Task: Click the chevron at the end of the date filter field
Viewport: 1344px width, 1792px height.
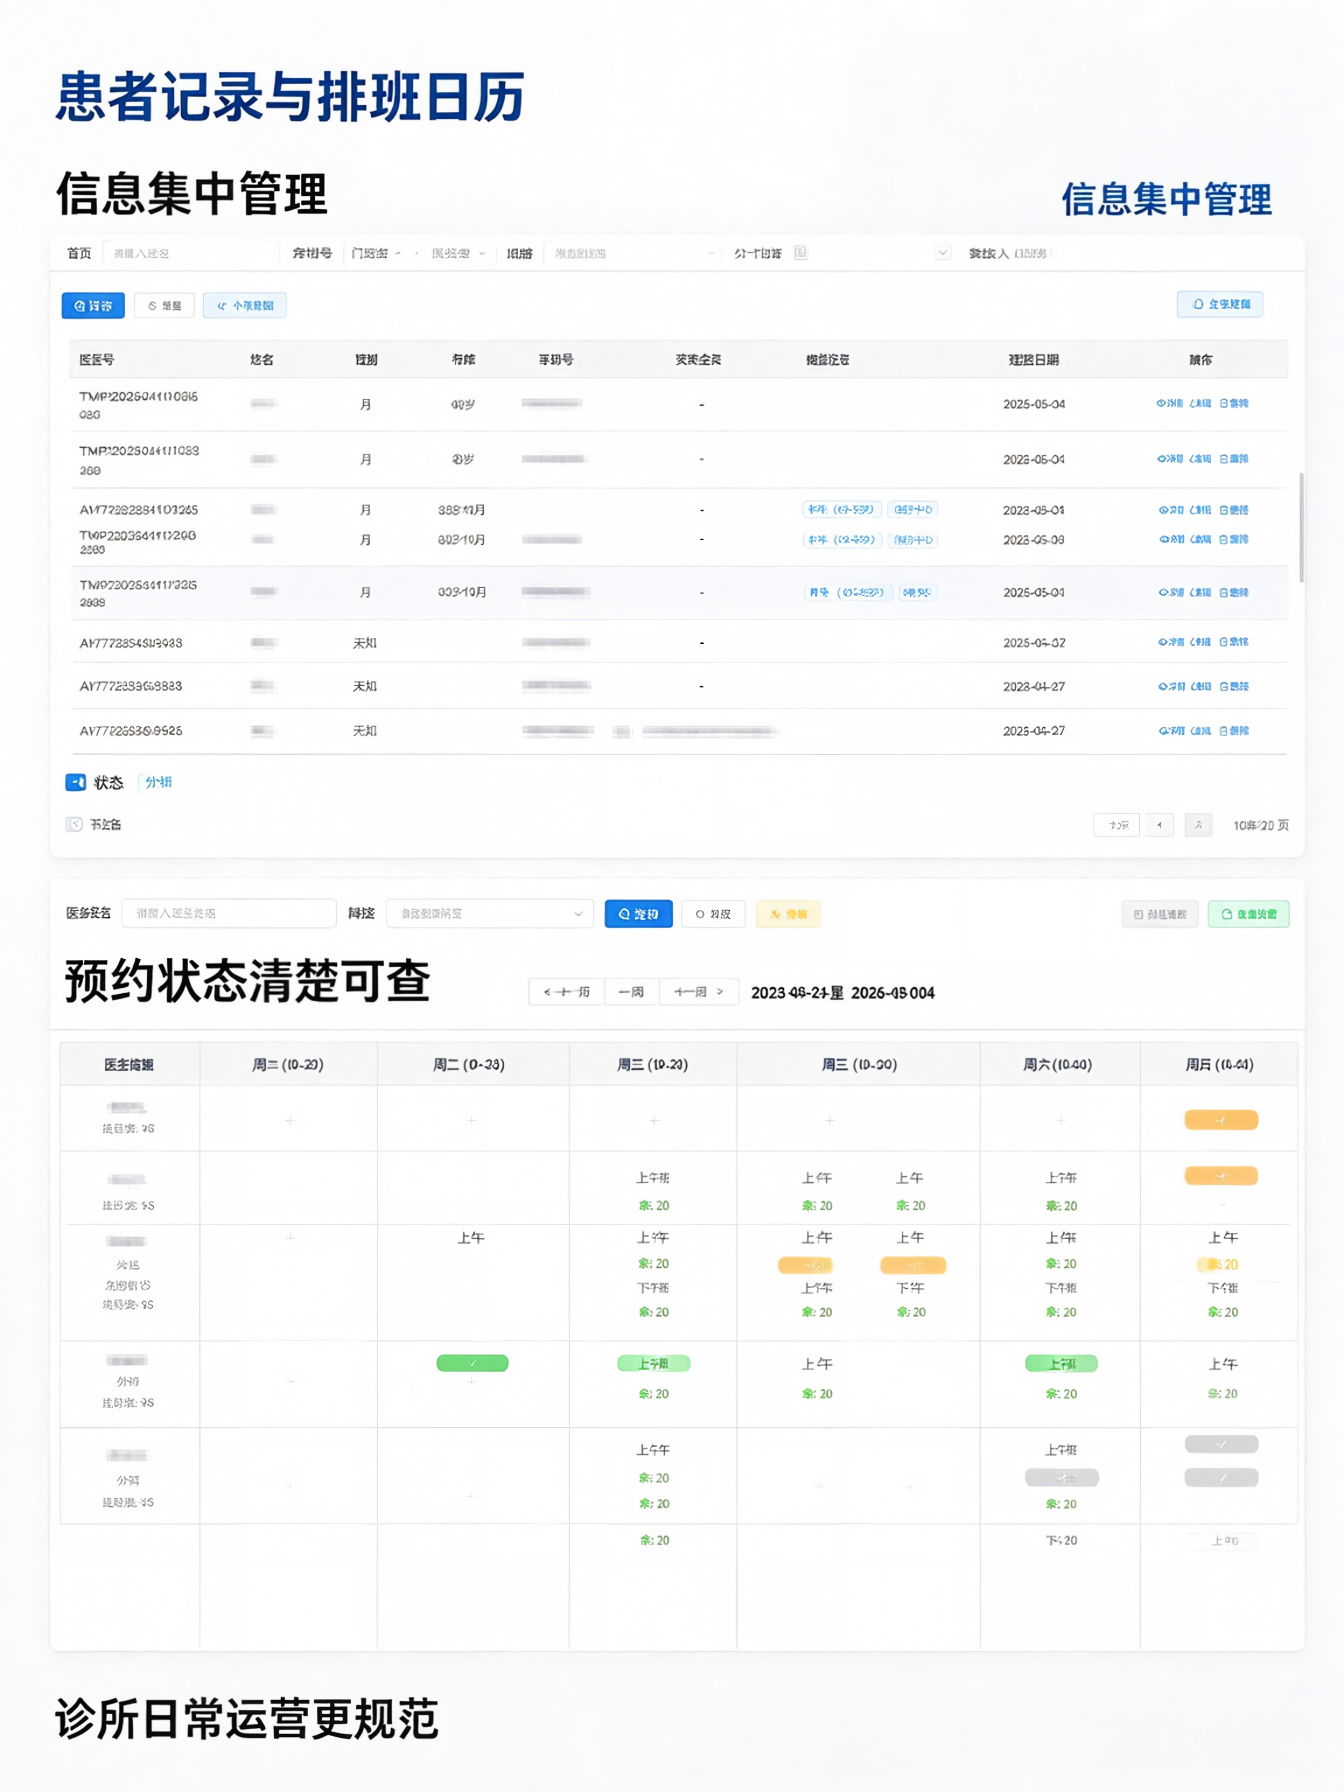Action: 942,253
